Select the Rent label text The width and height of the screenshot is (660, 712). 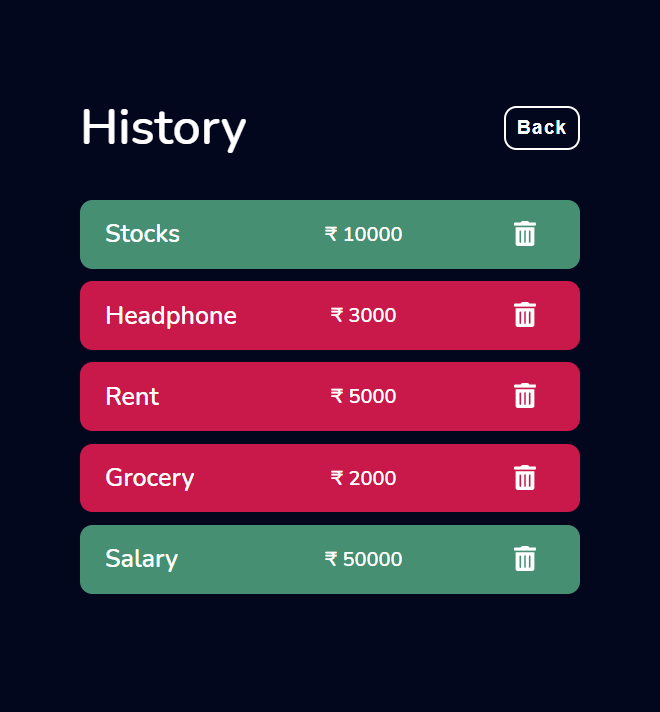[x=132, y=396]
